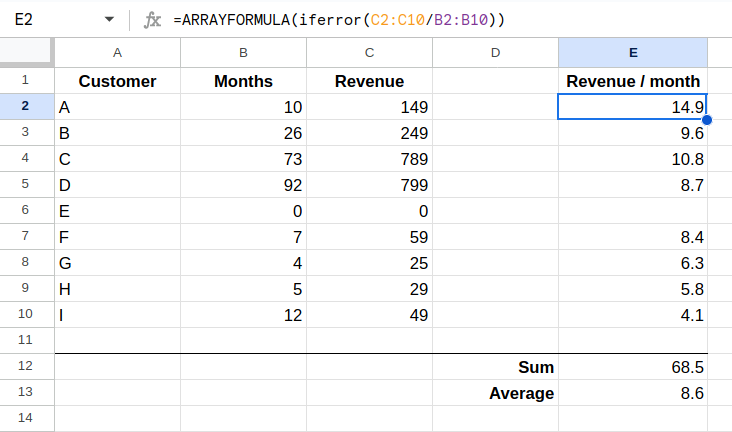The height and width of the screenshot is (432, 732).
Task: Click the fx function icon
Action: [x=152, y=20]
